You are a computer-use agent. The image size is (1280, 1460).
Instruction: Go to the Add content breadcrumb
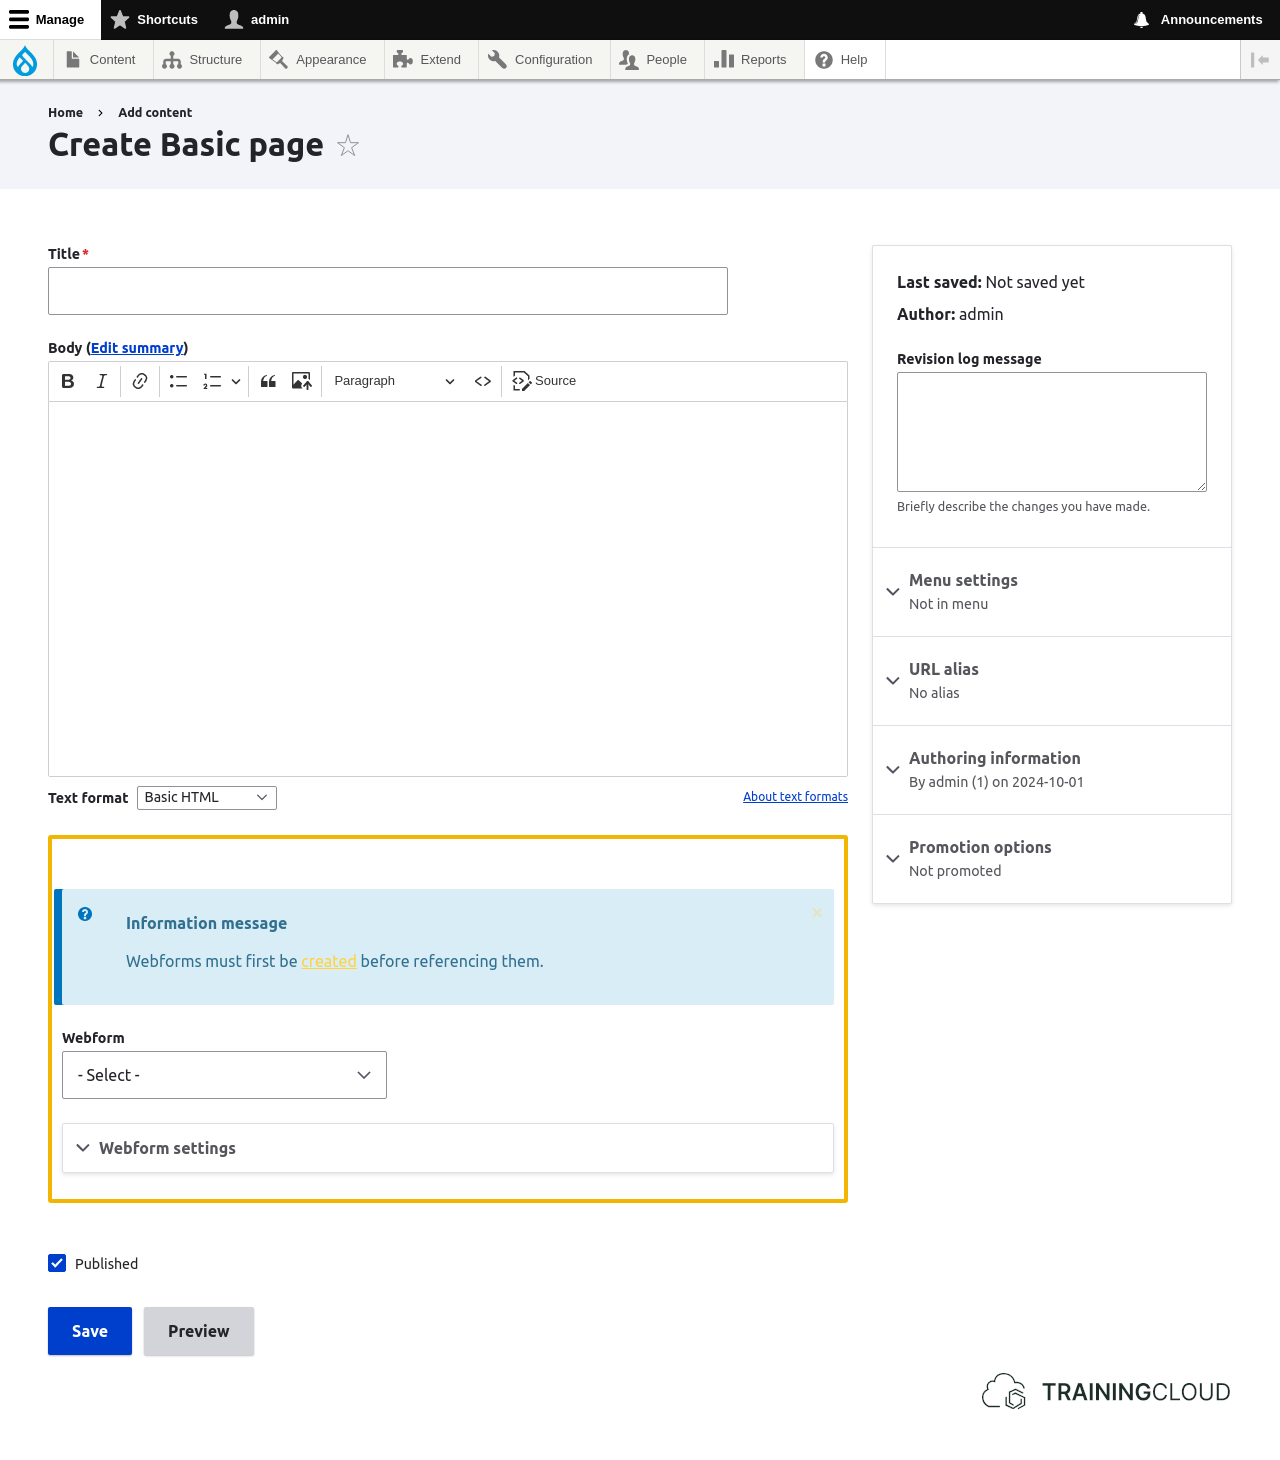tap(155, 113)
